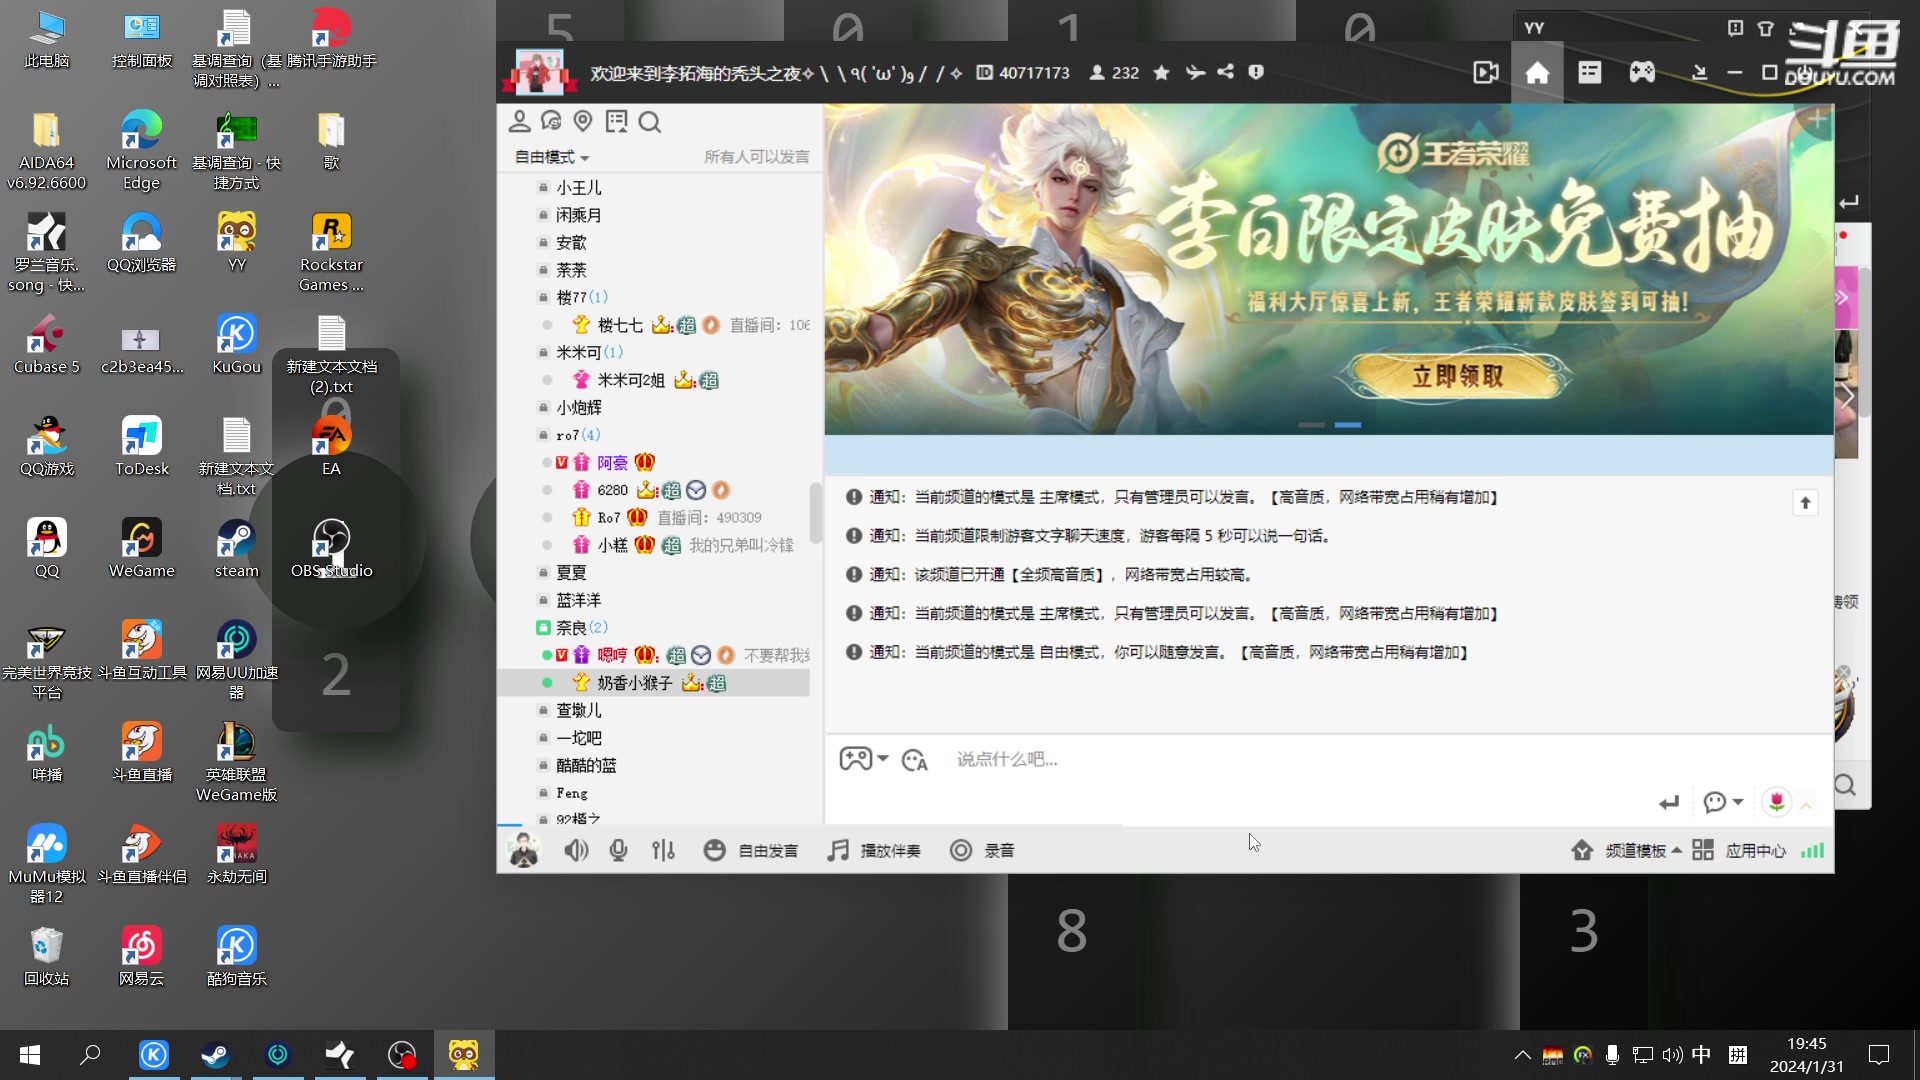The width and height of the screenshot is (1920, 1080).
Task: Open 应用中心 in the bottom bar
Action: [1755, 850]
